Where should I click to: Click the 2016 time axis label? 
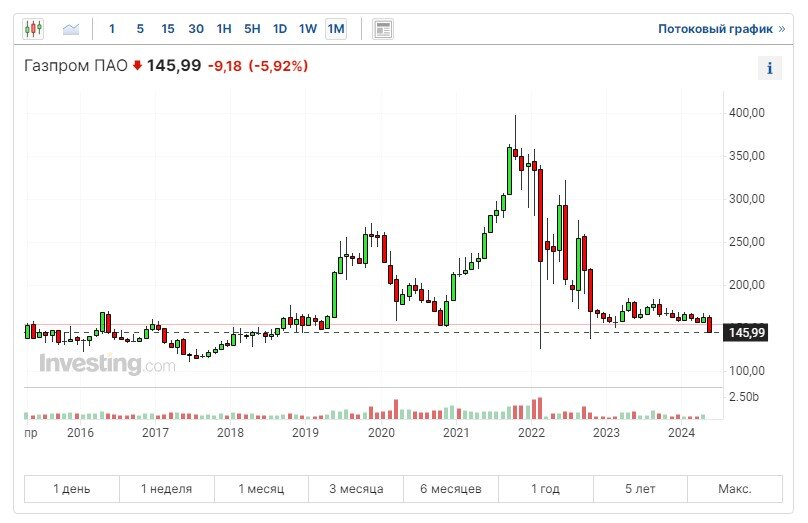(80, 433)
